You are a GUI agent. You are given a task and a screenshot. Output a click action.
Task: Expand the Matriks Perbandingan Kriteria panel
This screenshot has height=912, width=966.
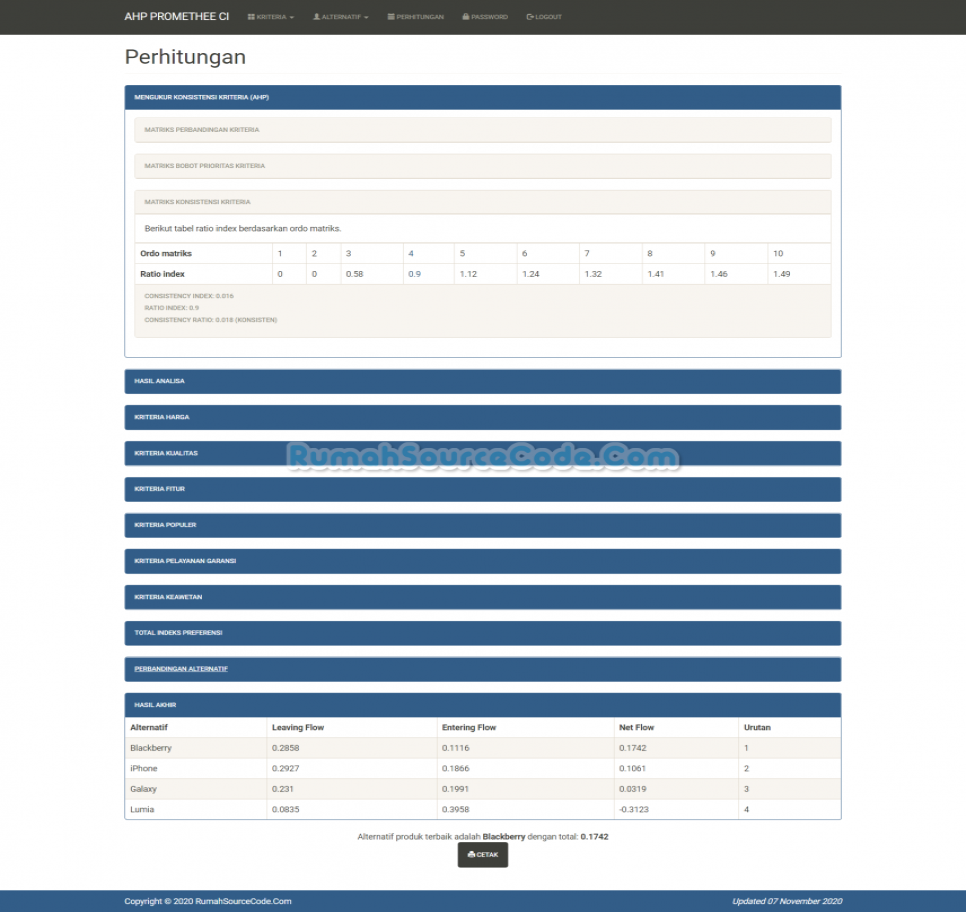pyautogui.click(x=201, y=130)
